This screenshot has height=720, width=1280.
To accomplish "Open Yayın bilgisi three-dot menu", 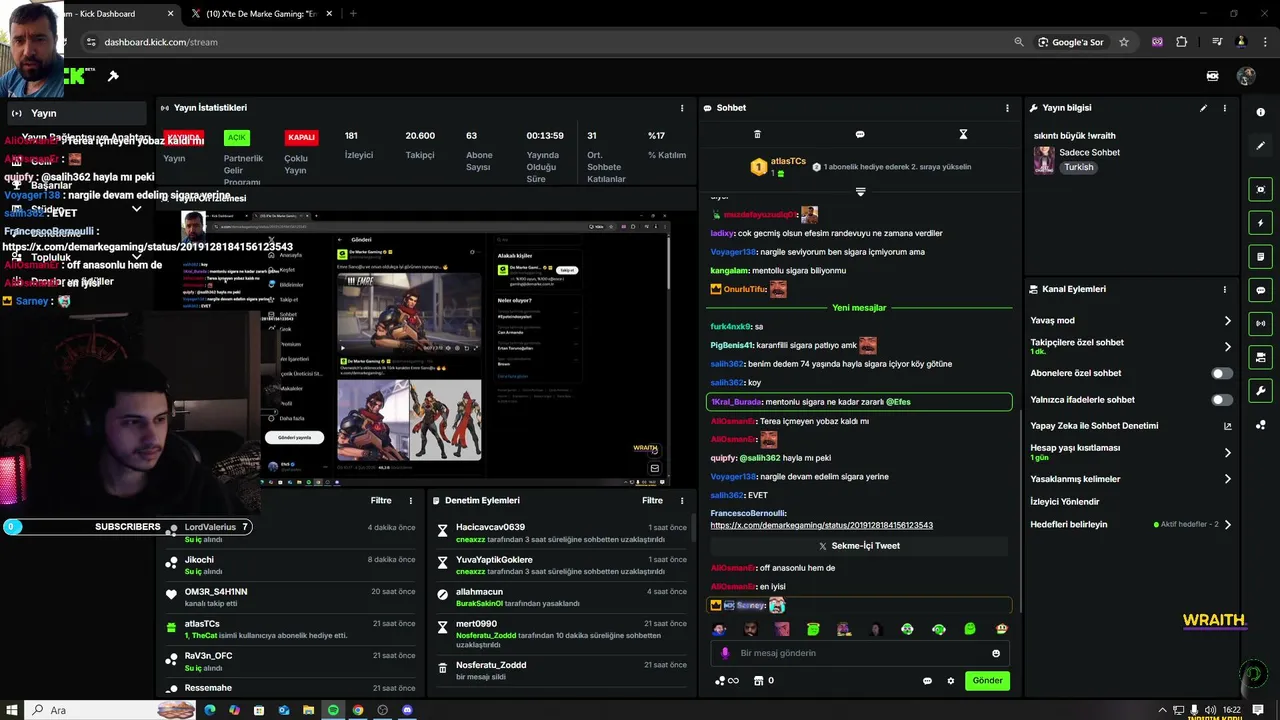I will [x=1224, y=108].
